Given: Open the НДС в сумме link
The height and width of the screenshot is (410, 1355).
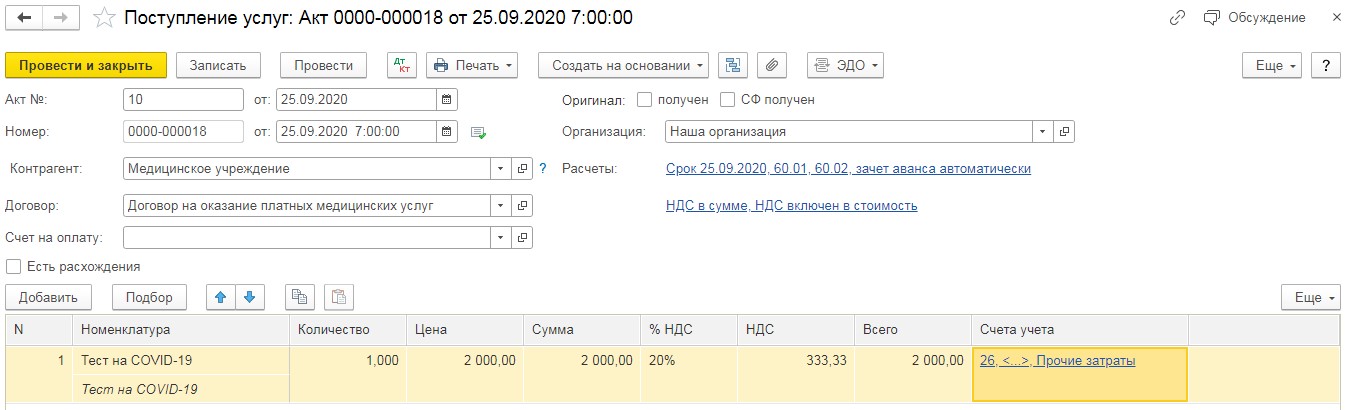Looking at the screenshot, I should click(x=791, y=206).
